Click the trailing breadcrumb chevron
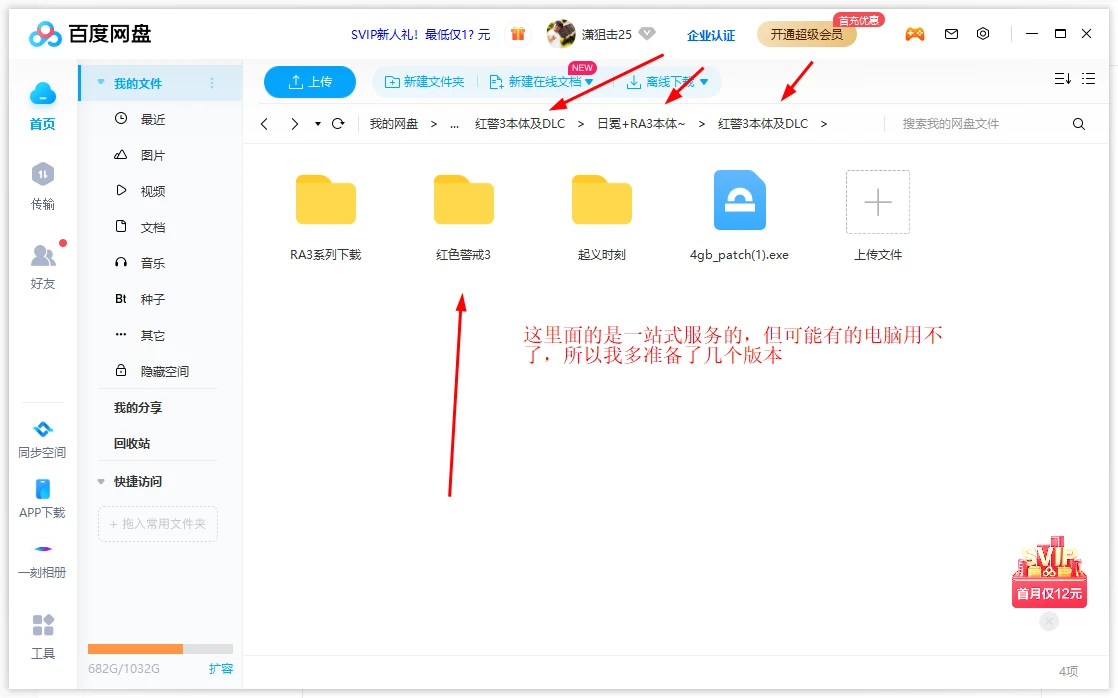1118x698 pixels. (824, 124)
